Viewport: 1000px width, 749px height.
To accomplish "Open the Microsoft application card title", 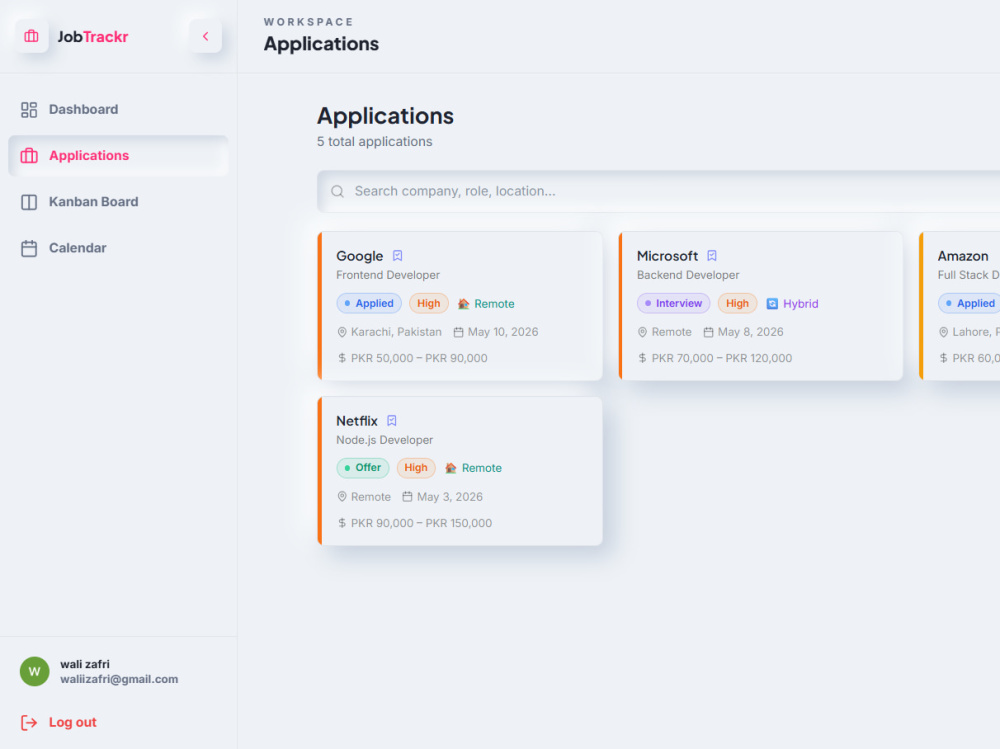I will [667, 256].
